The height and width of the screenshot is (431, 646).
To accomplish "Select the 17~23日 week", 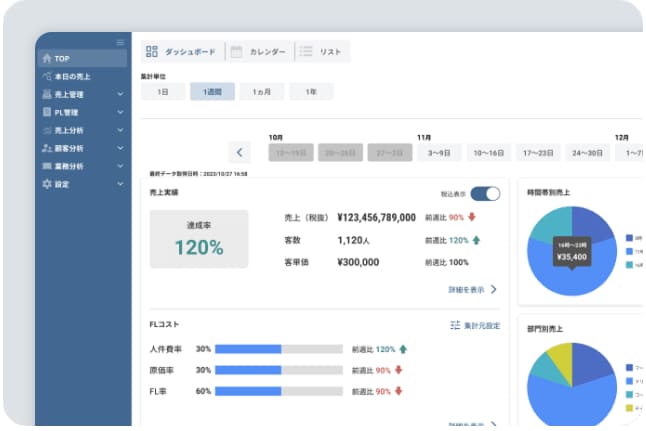I will tap(538, 153).
